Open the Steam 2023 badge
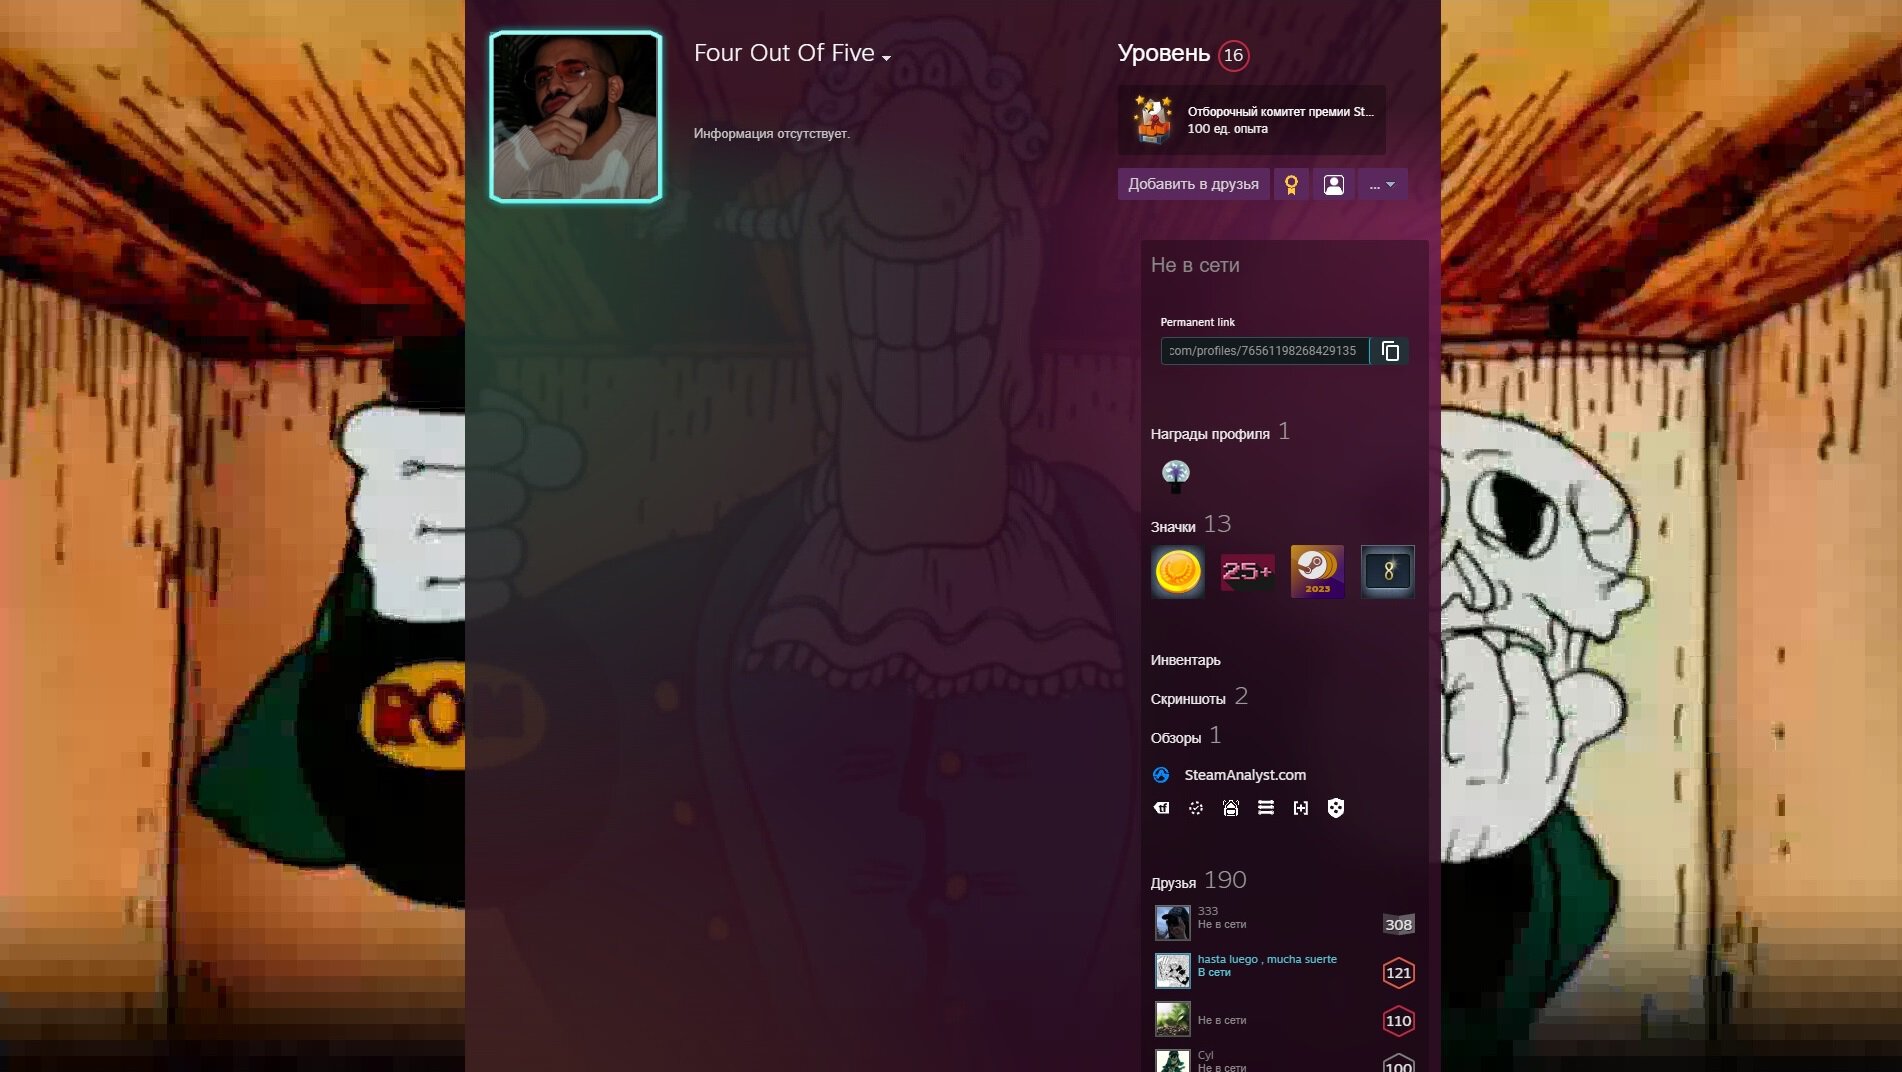Viewport: 1902px width, 1072px height. tap(1318, 572)
